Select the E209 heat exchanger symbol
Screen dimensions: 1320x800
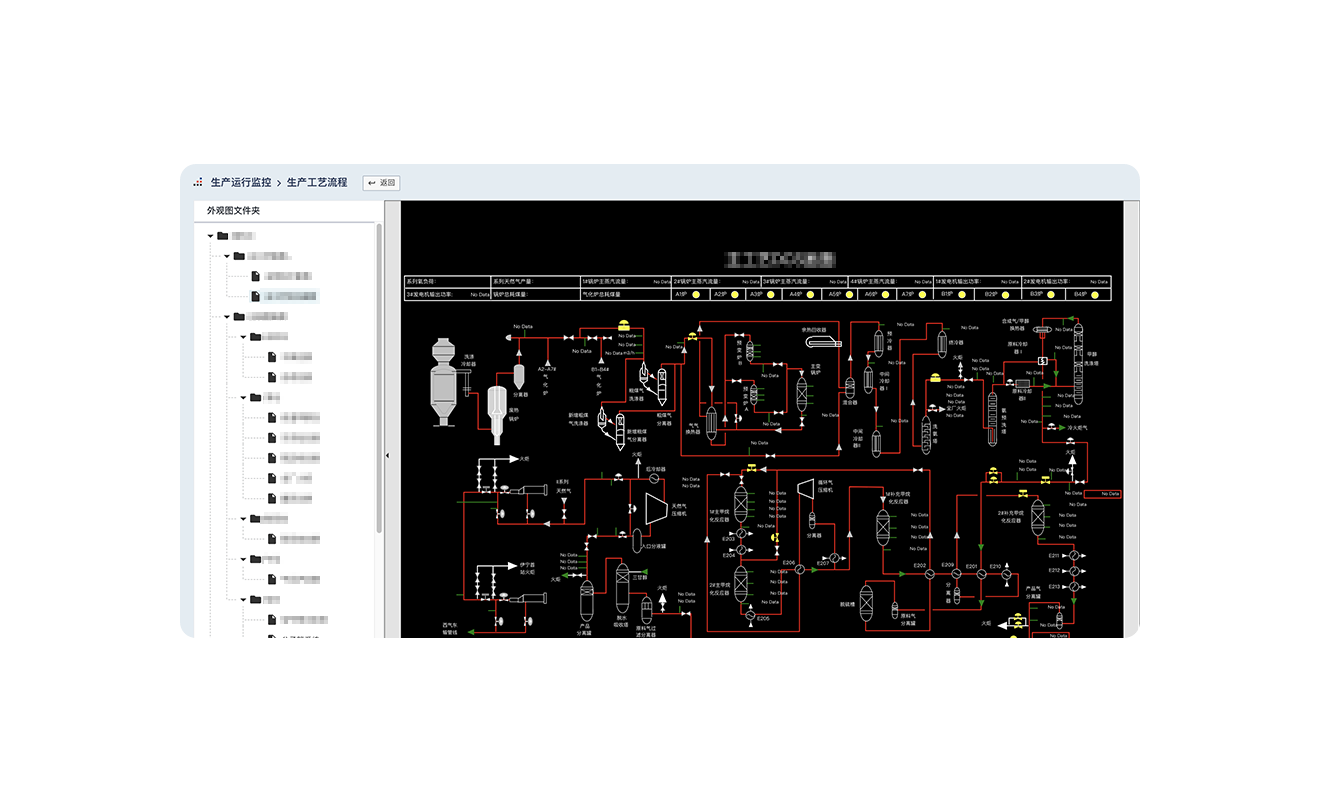coord(956,574)
